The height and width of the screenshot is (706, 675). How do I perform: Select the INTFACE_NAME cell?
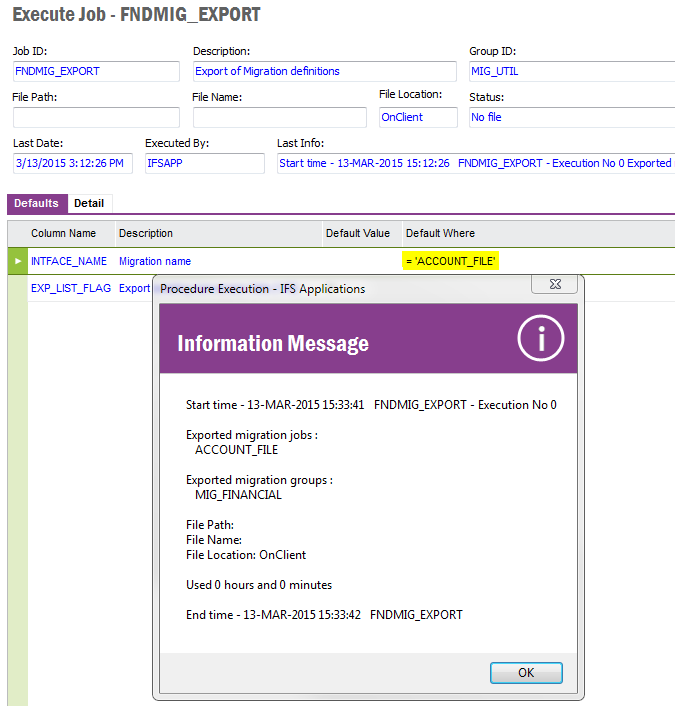pos(69,261)
